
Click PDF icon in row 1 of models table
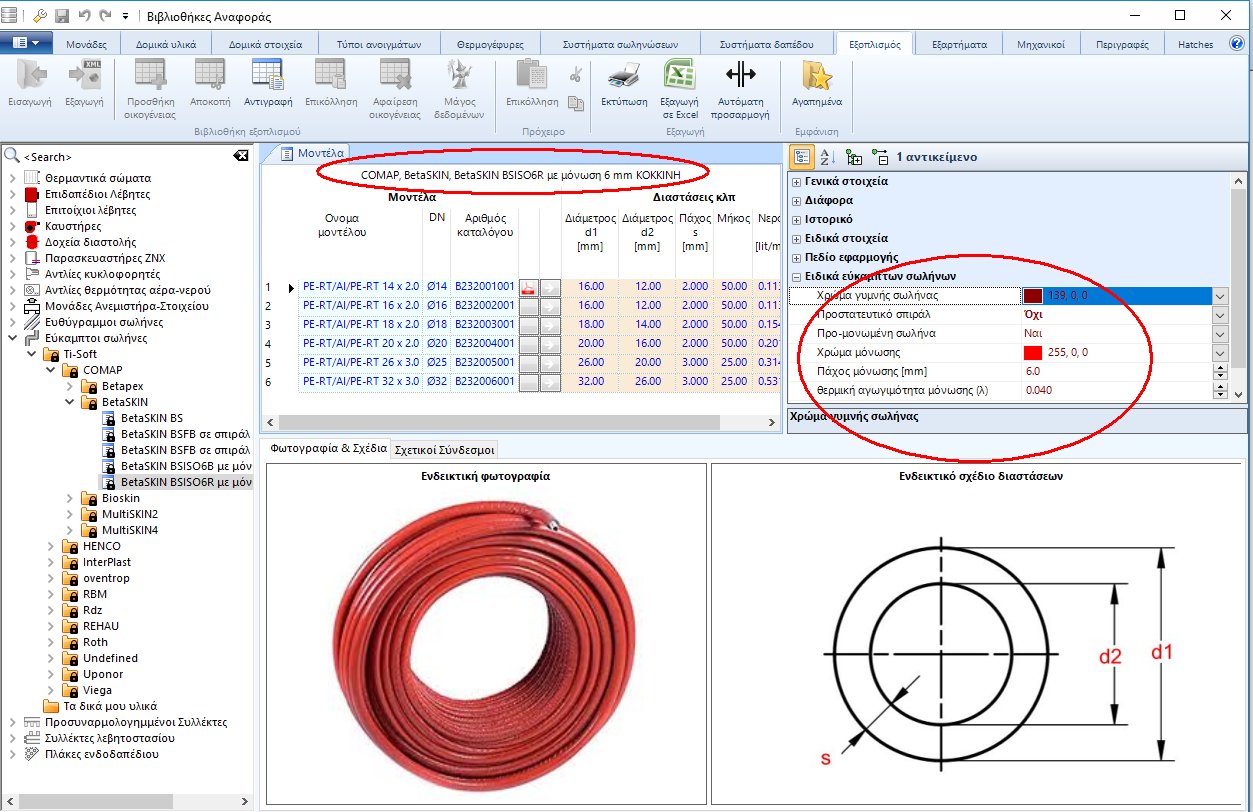click(x=529, y=288)
